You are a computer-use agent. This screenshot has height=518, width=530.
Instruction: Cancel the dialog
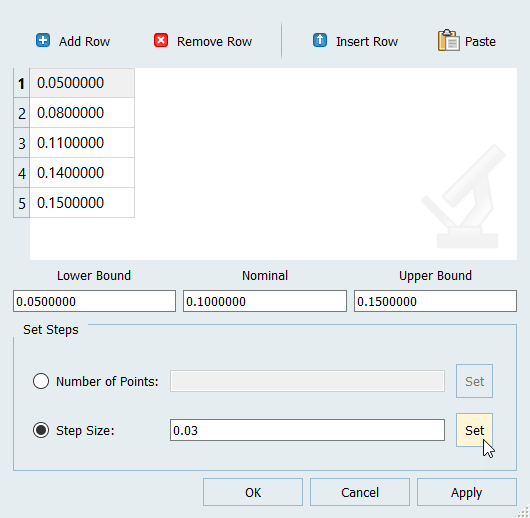click(x=360, y=492)
